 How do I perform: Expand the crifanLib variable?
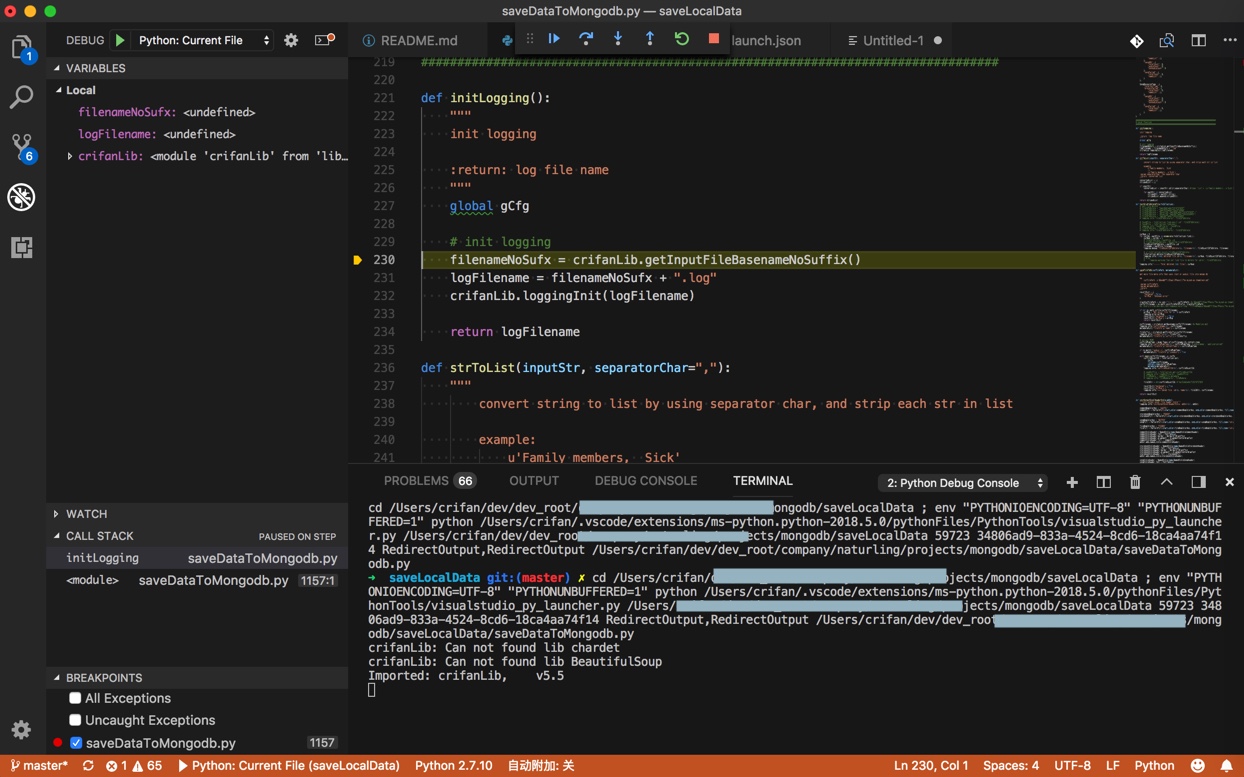[70, 156]
